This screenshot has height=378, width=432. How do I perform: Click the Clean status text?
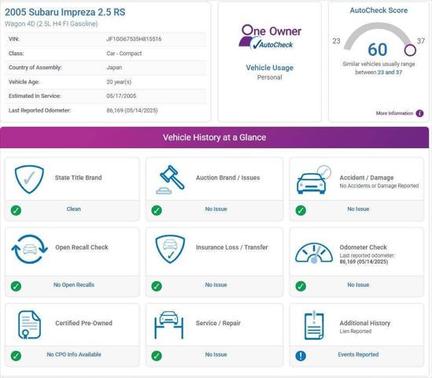(x=74, y=209)
